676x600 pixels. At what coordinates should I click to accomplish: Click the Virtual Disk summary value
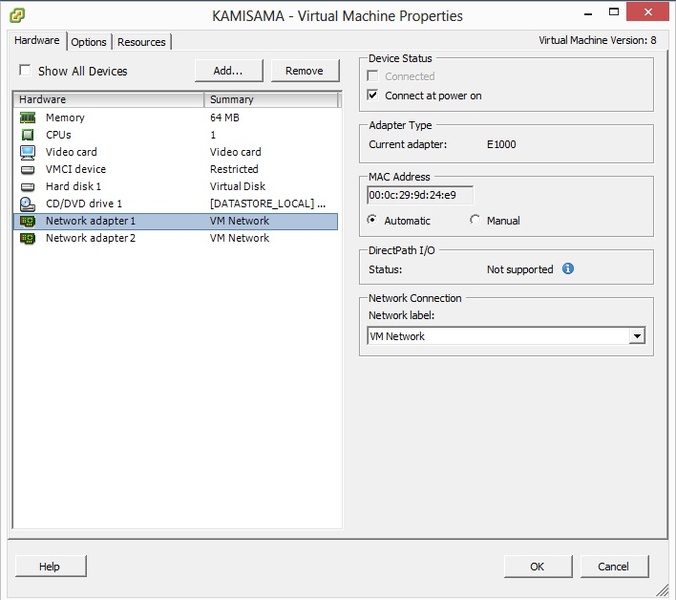pos(238,187)
